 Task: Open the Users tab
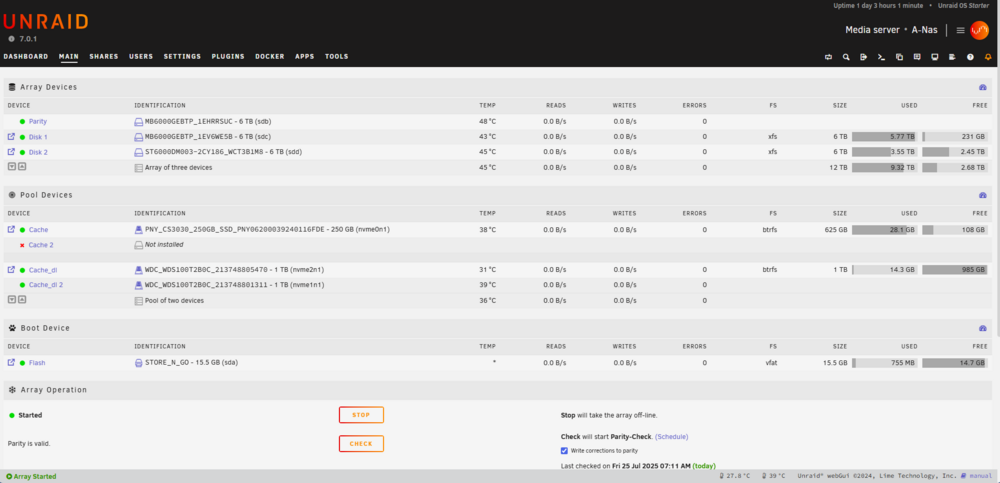coord(141,57)
